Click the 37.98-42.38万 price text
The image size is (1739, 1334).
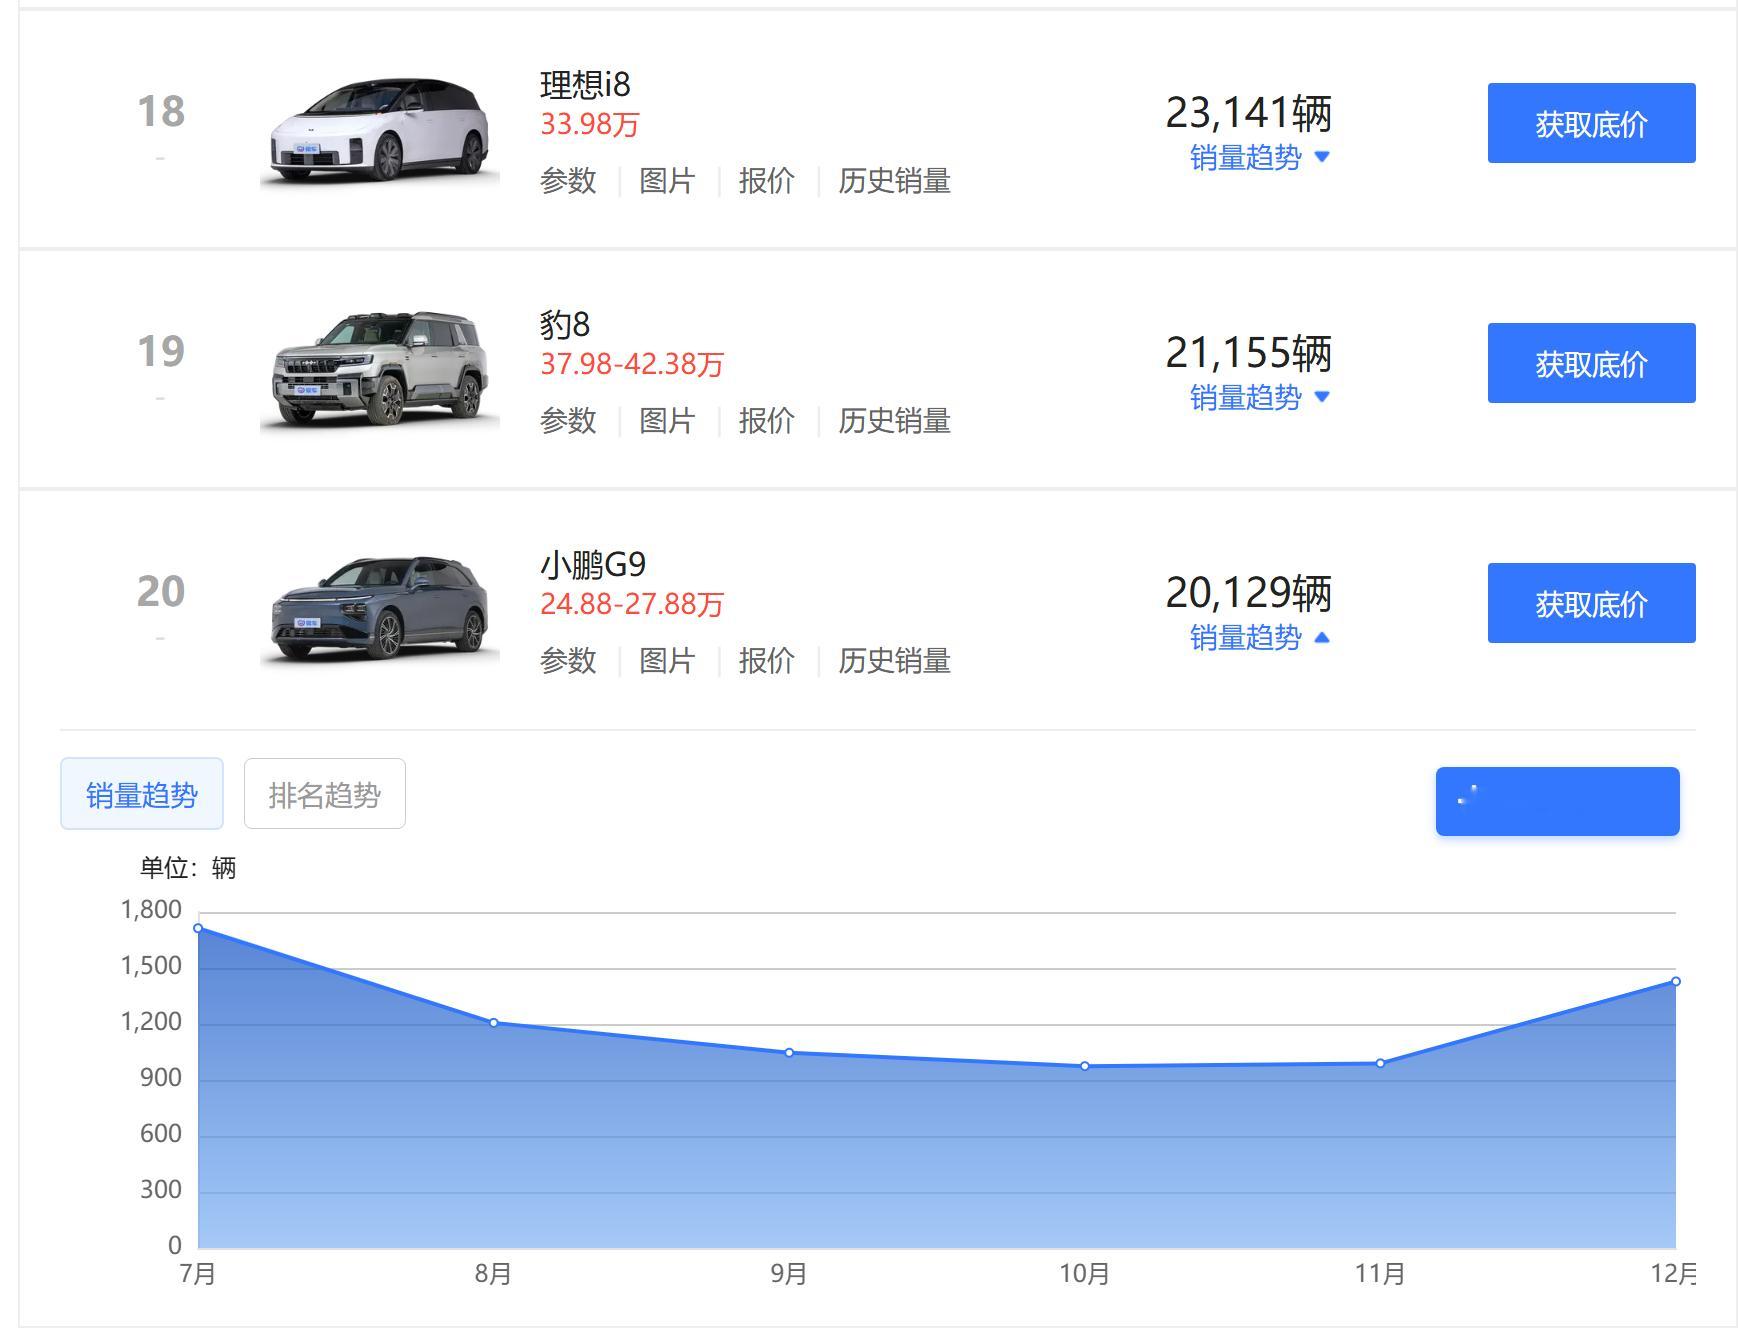(632, 365)
